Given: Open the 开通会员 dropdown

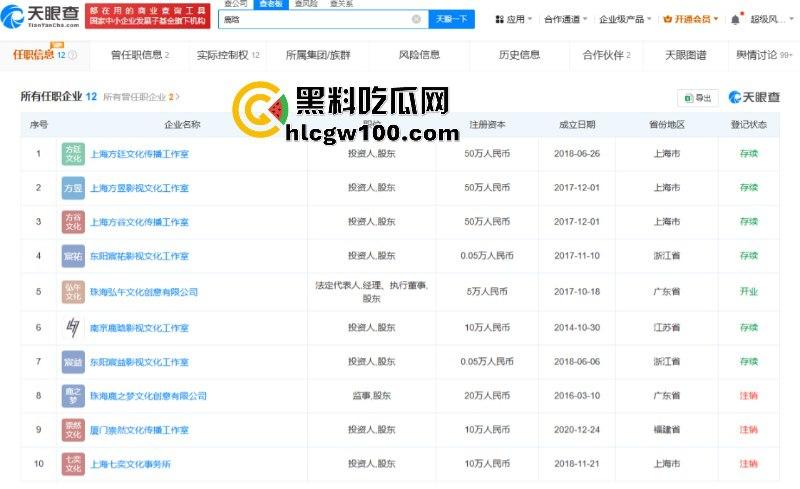Looking at the screenshot, I should (691, 19).
